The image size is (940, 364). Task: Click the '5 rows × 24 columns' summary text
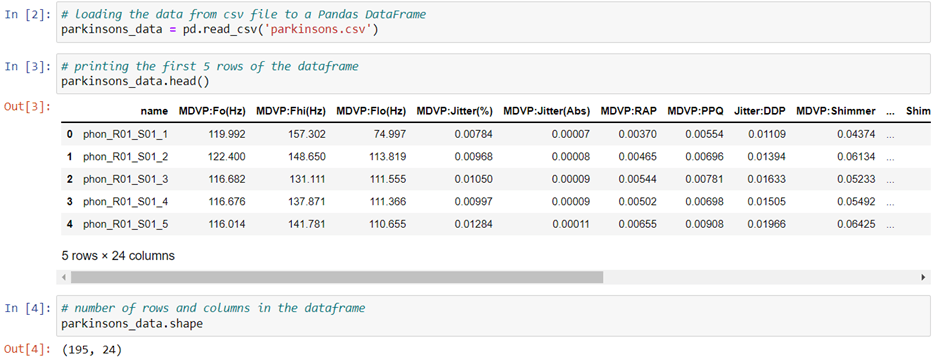point(118,256)
